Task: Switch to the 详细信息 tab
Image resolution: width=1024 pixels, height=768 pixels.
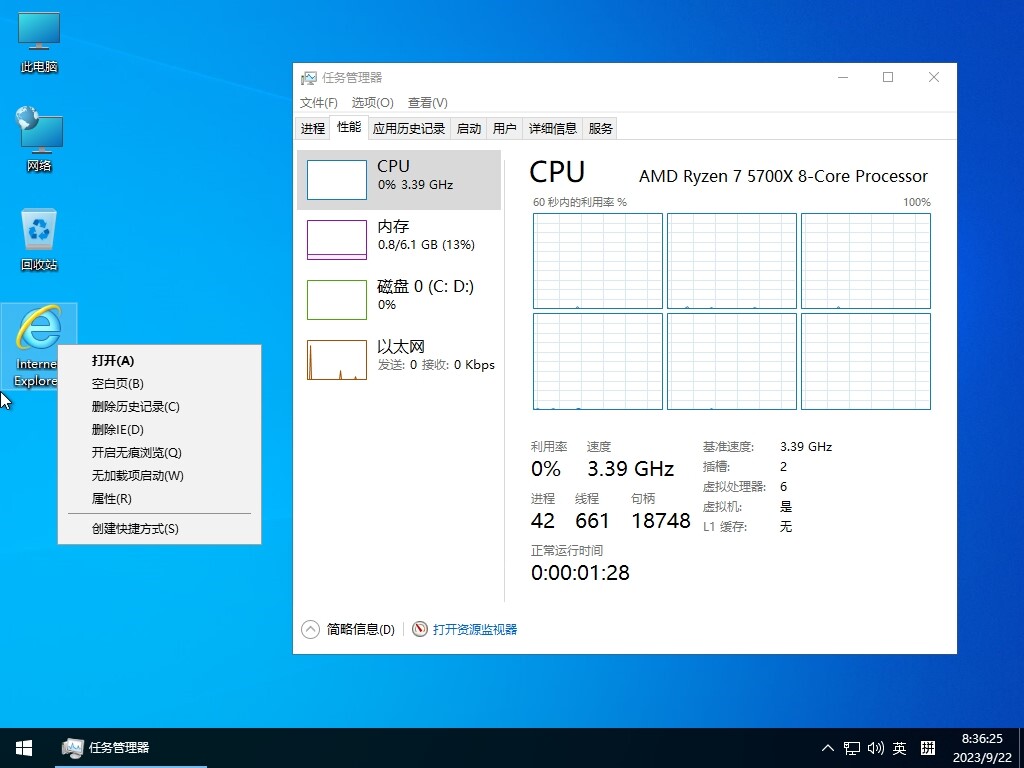Action: pos(553,128)
